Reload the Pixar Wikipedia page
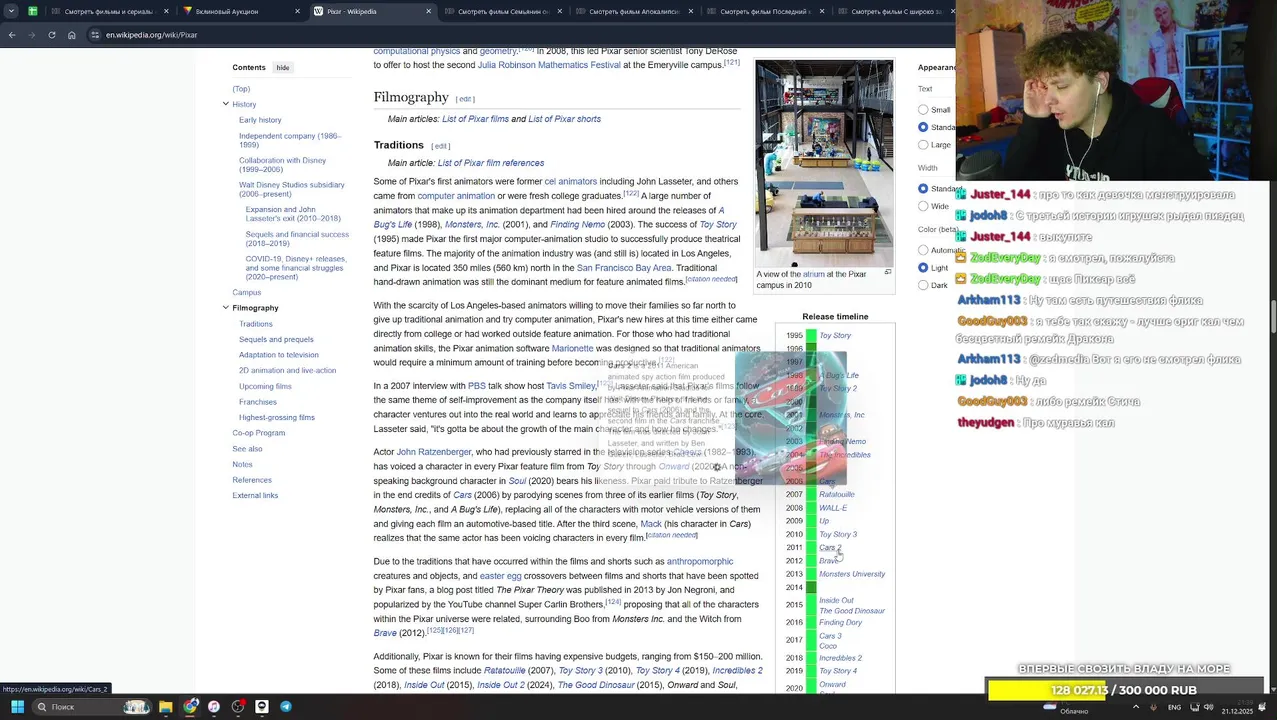The height and width of the screenshot is (720, 1277). click(52, 35)
